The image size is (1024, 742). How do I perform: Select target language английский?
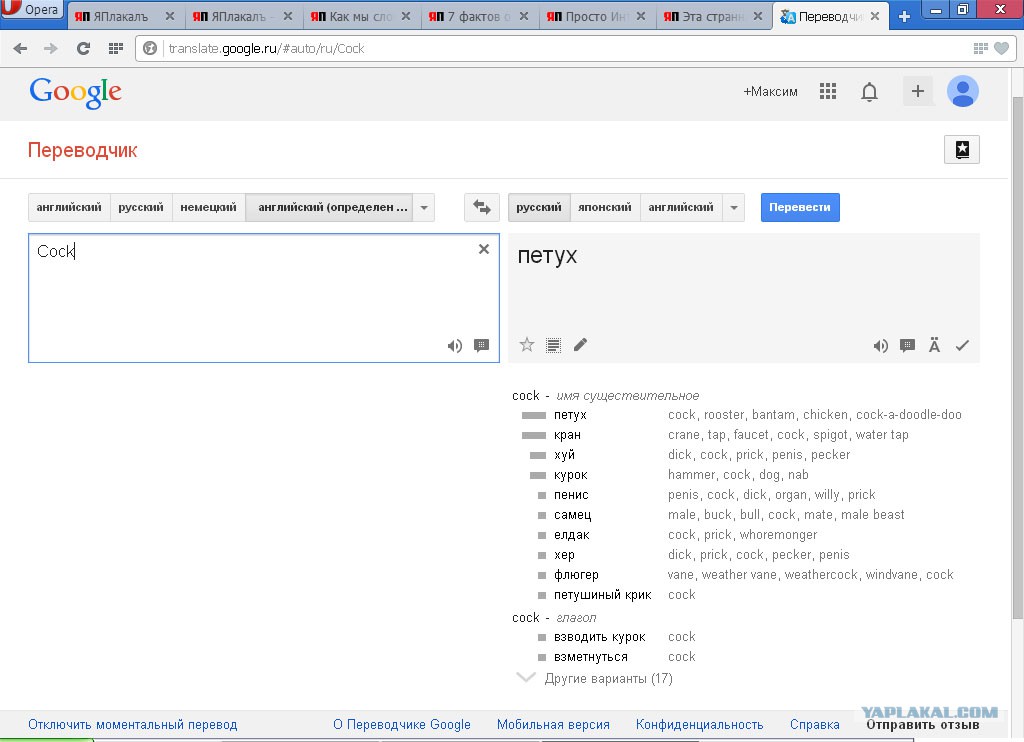coord(681,208)
